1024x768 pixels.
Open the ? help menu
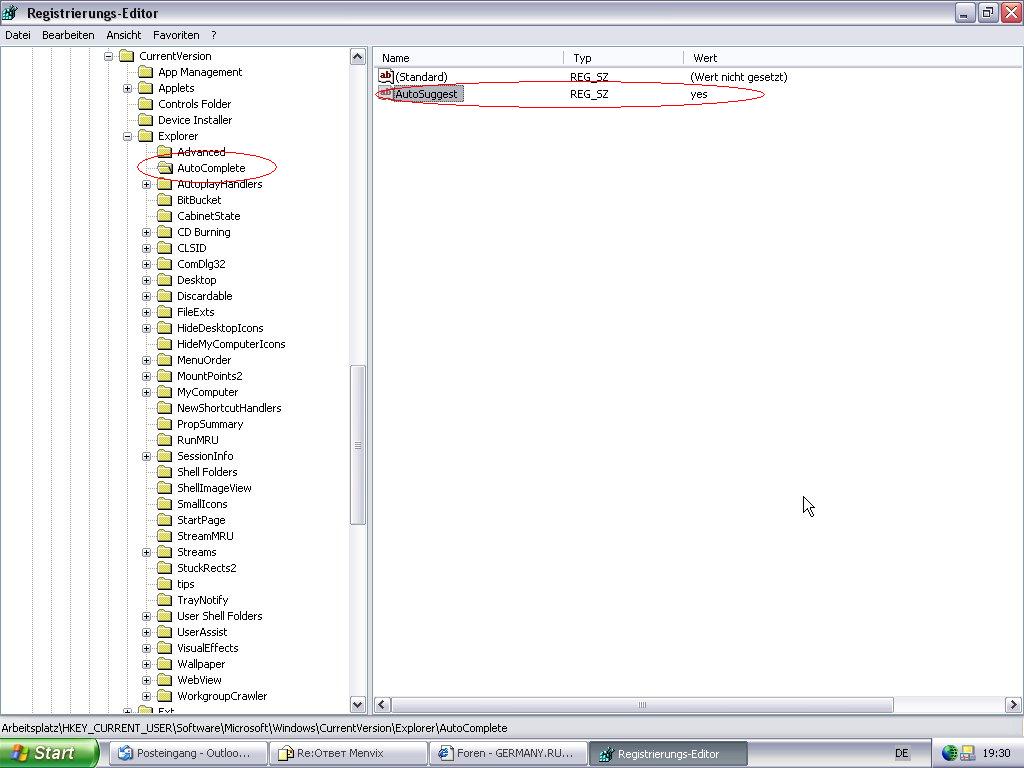coord(214,35)
